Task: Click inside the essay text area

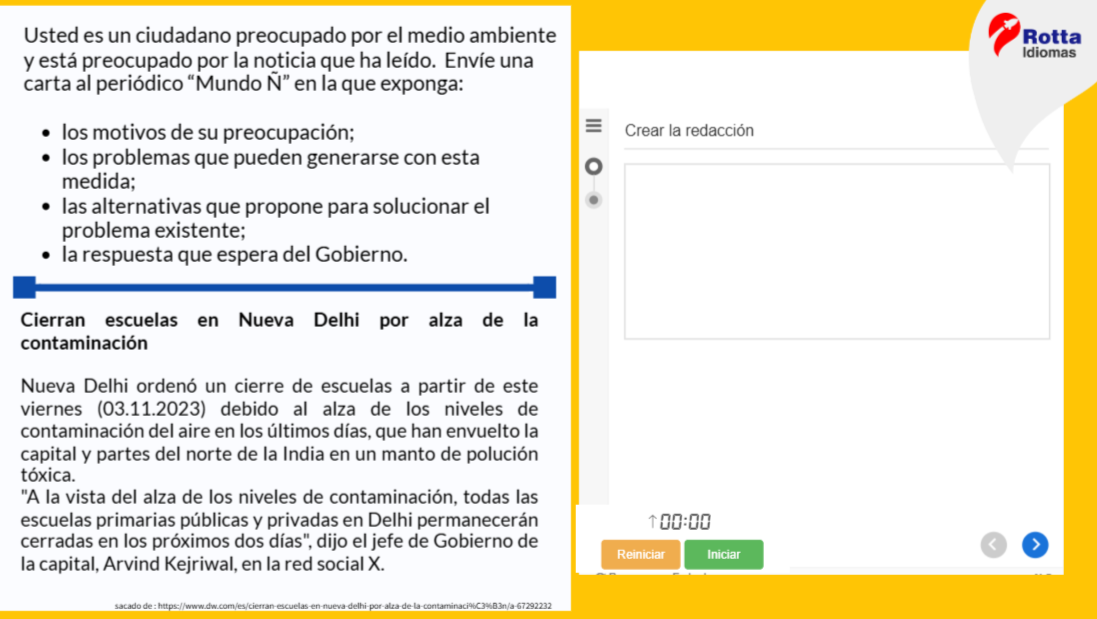Action: 836,251
